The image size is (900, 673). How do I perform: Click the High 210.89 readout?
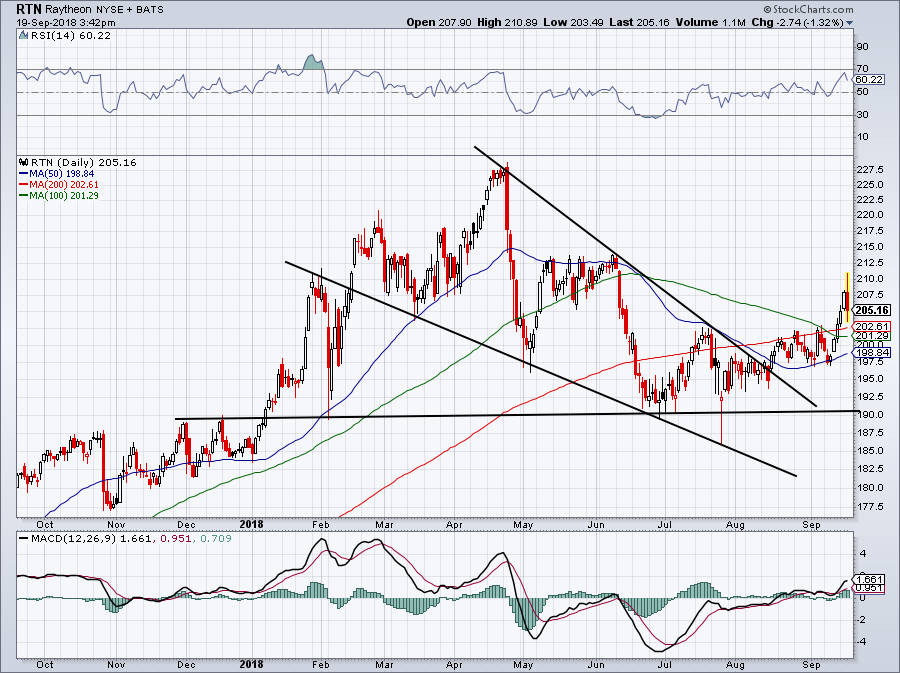(x=507, y=22)
